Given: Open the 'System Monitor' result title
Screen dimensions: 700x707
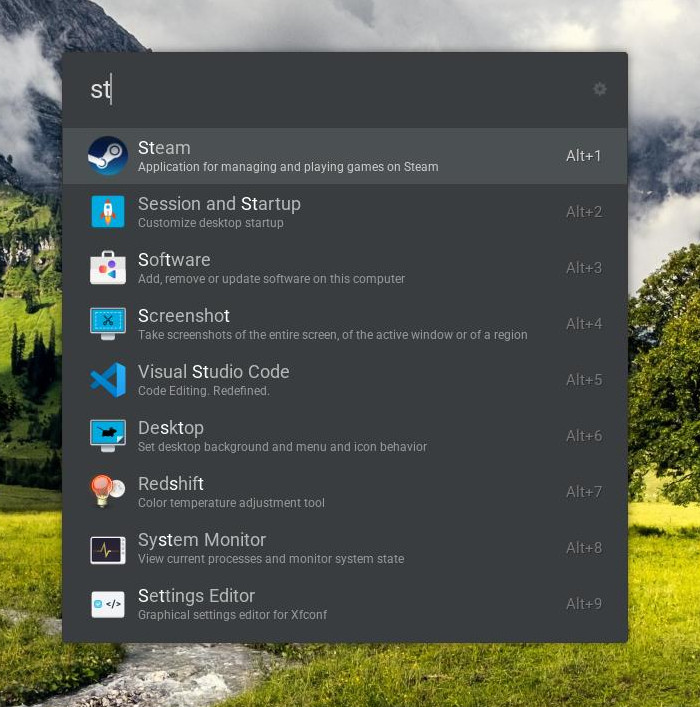Looking at the screenshot, I should pyautogui.click(x=202, y=540).
